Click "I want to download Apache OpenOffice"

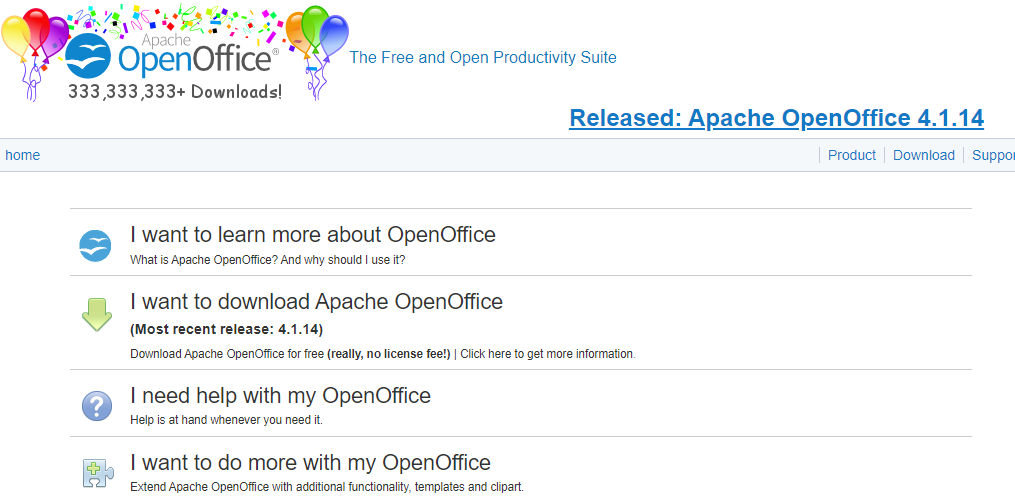point(316,301)
